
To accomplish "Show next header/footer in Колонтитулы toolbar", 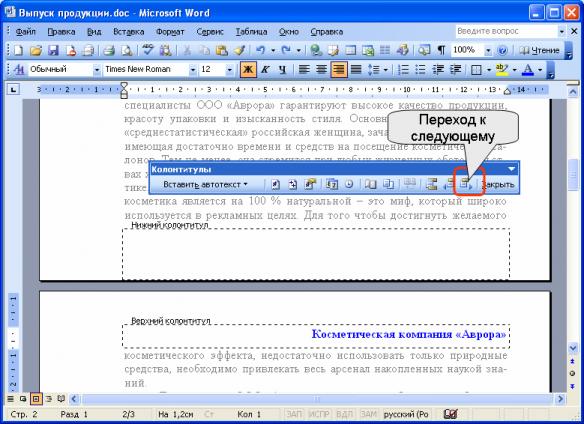I will click(466, 184).
